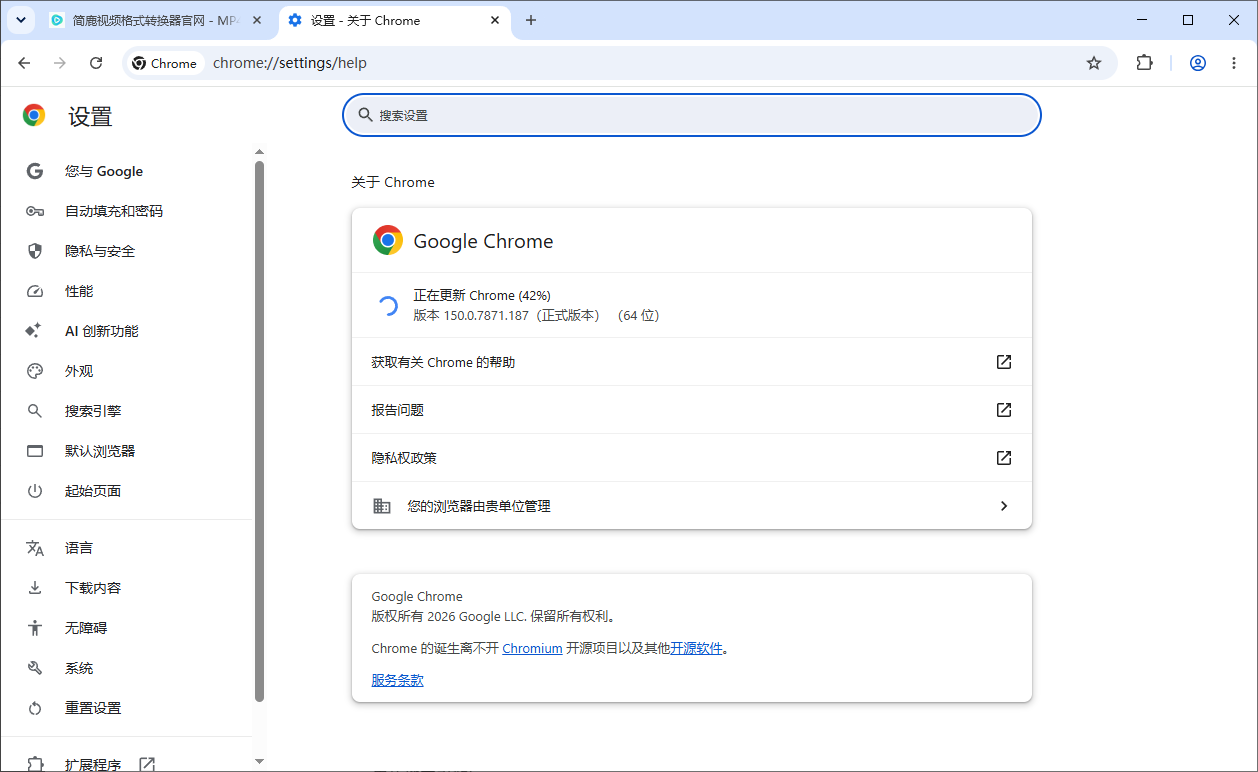Viewport: 1258px width, 772px height.
Task: Click the 搜索引擎 magnifier icon in sidebar
Action: tap(35, 411)
